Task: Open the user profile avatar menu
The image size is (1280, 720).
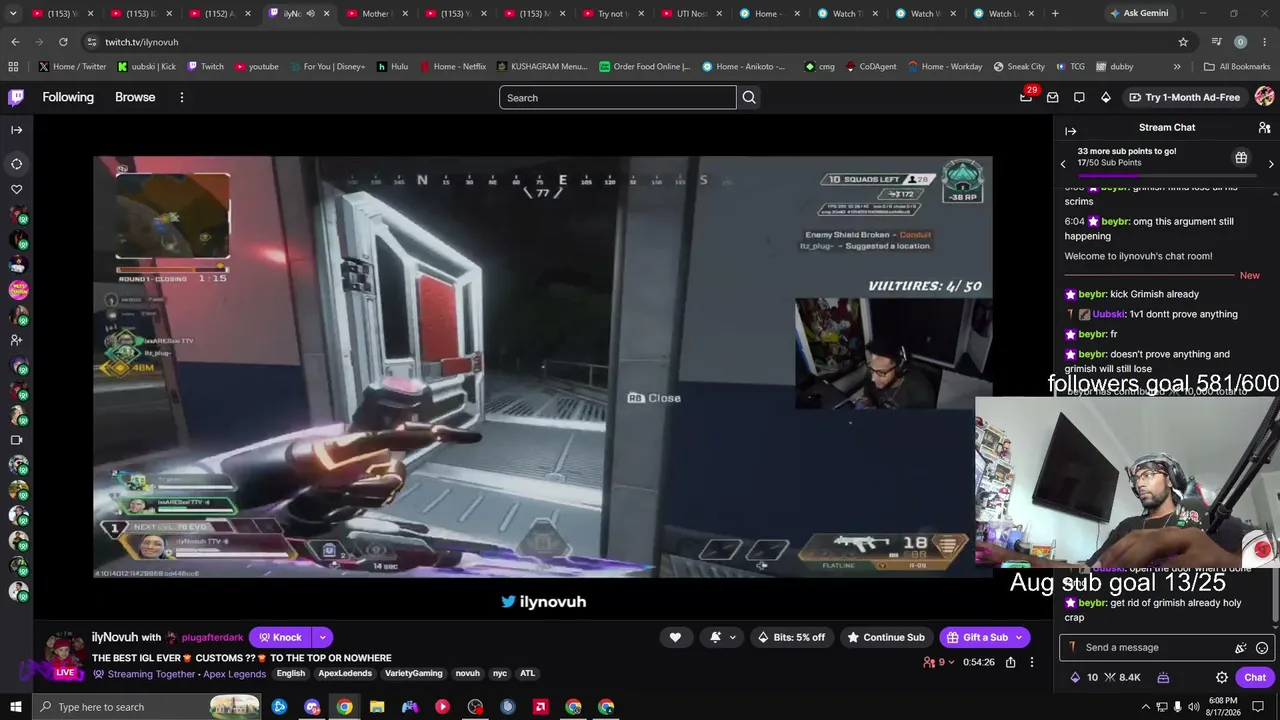Action: point(1264,97)
